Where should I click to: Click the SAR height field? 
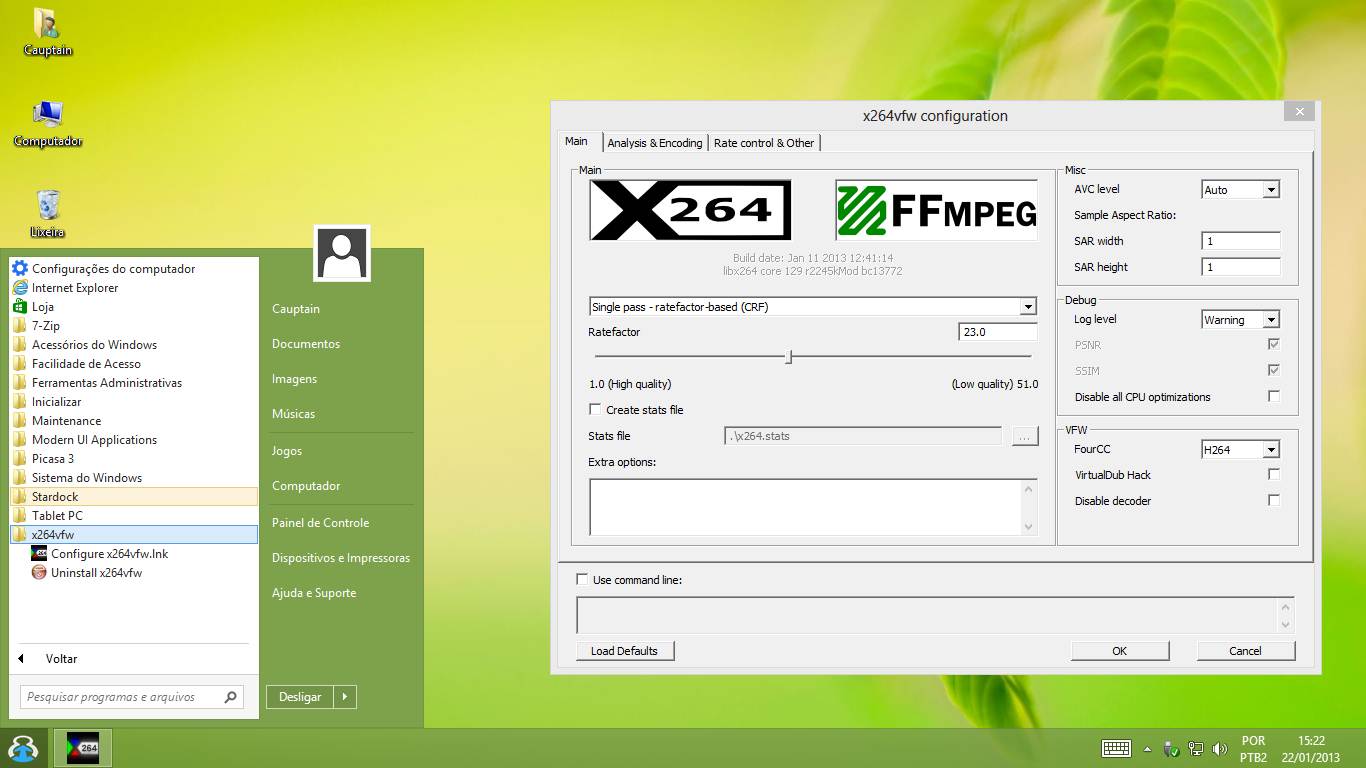(x=1241, y=267)
